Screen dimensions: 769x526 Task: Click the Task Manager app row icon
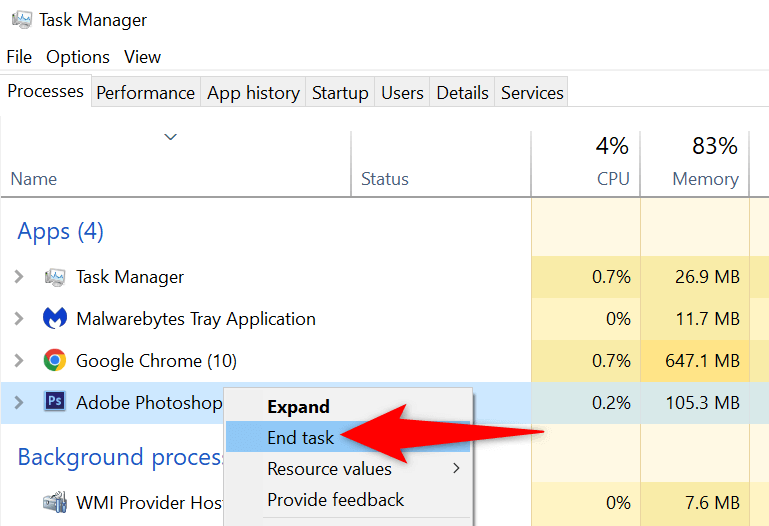point(55,277)
